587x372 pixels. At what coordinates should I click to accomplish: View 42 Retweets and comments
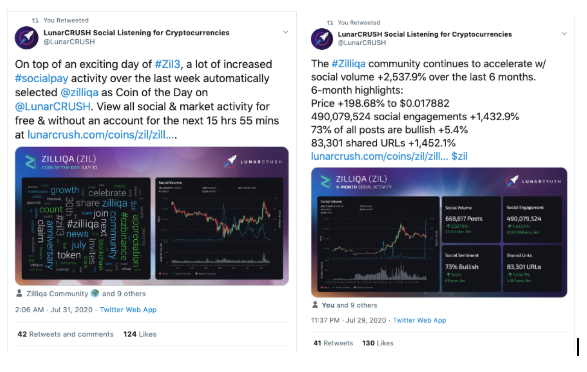(x=66, y=334)
